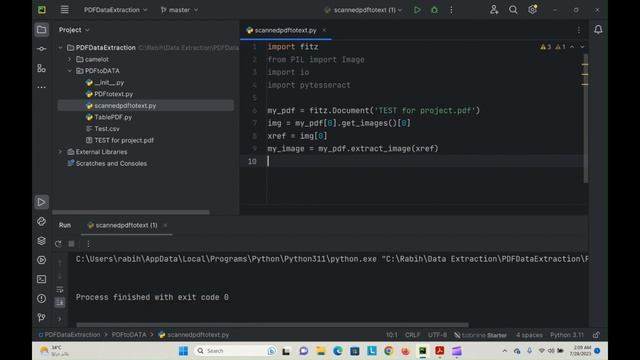This screenshot has height=360, width=640.
Task: Go to next highlighted error arrow
Action: (x=582, y=47)
